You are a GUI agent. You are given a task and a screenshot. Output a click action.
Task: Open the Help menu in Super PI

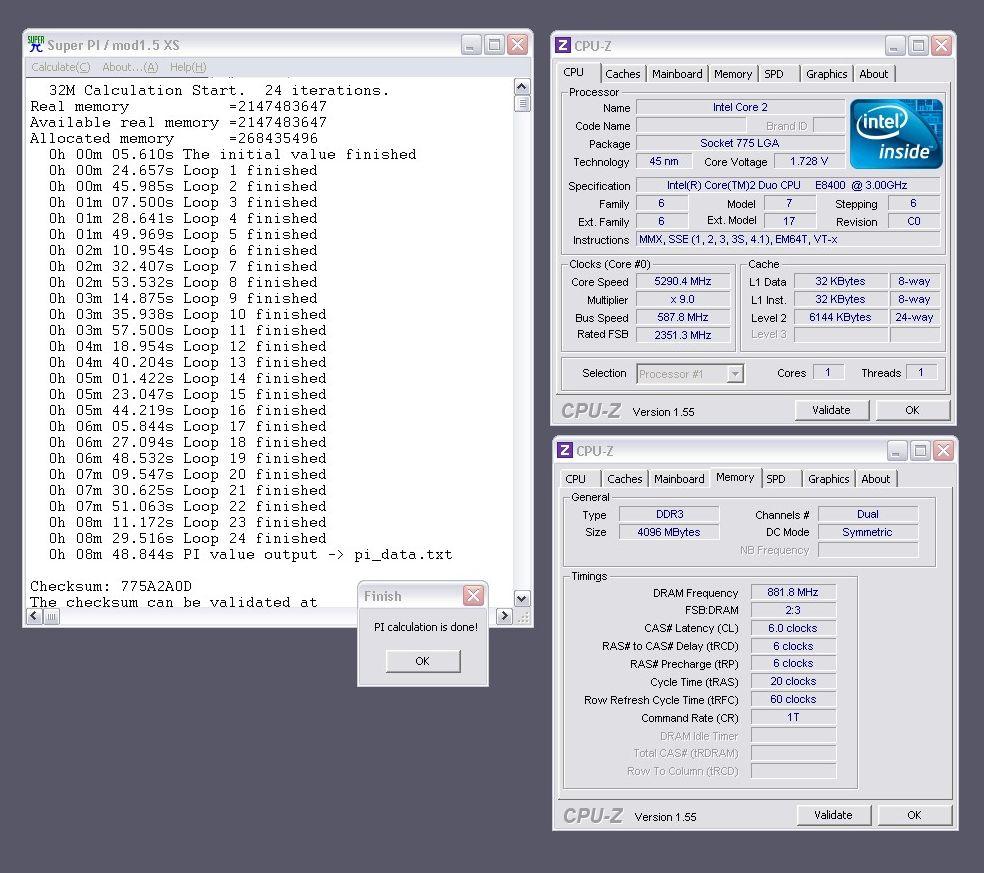coord(188,67)
